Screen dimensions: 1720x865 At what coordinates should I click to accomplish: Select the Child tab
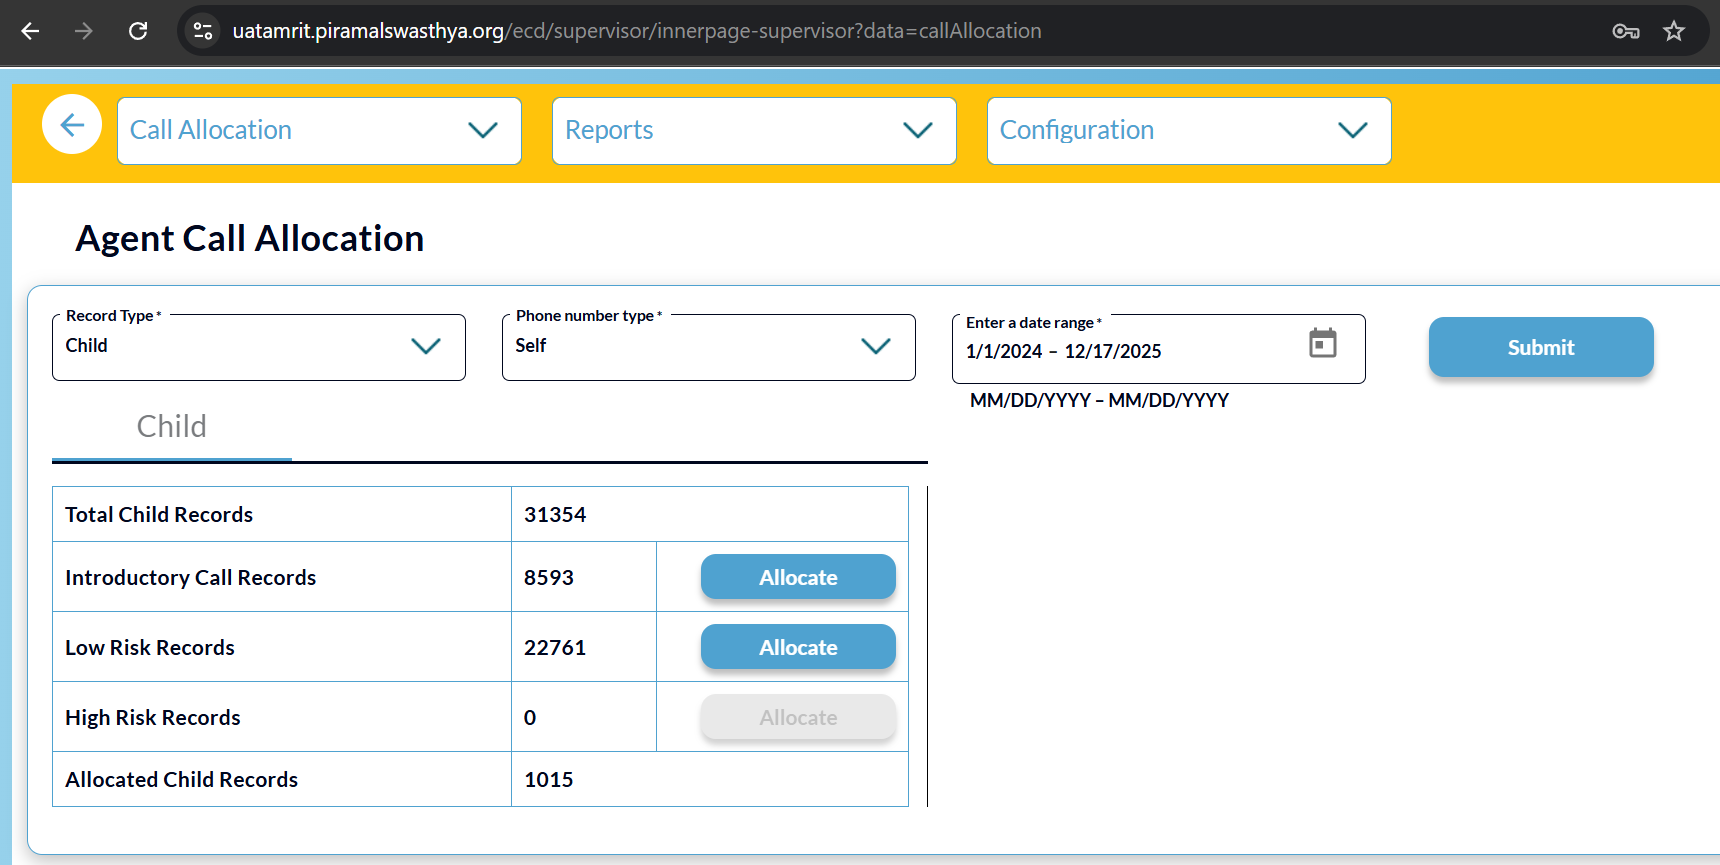[x=172, y=427]
